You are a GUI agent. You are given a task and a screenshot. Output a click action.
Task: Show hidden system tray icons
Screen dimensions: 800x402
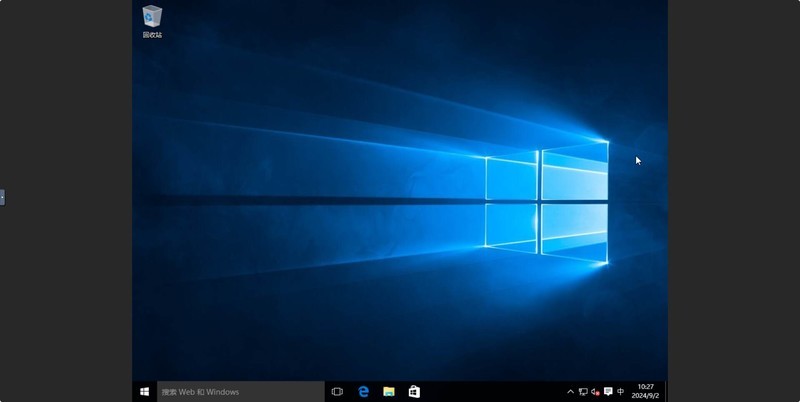570,392
